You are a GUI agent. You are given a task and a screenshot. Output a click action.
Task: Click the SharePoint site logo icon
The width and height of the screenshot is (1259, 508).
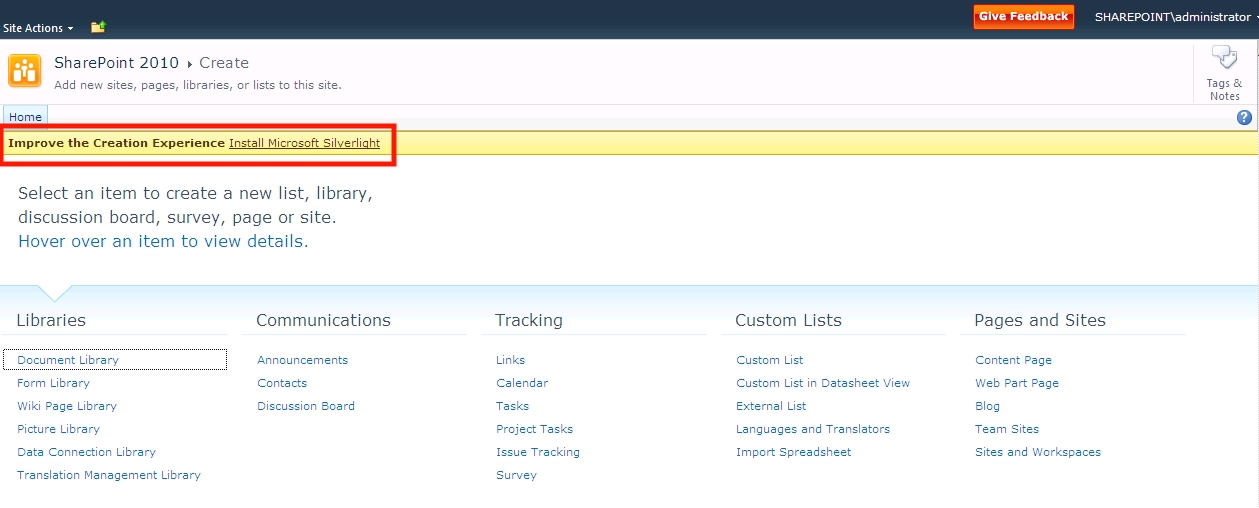(x=25, y=71)
